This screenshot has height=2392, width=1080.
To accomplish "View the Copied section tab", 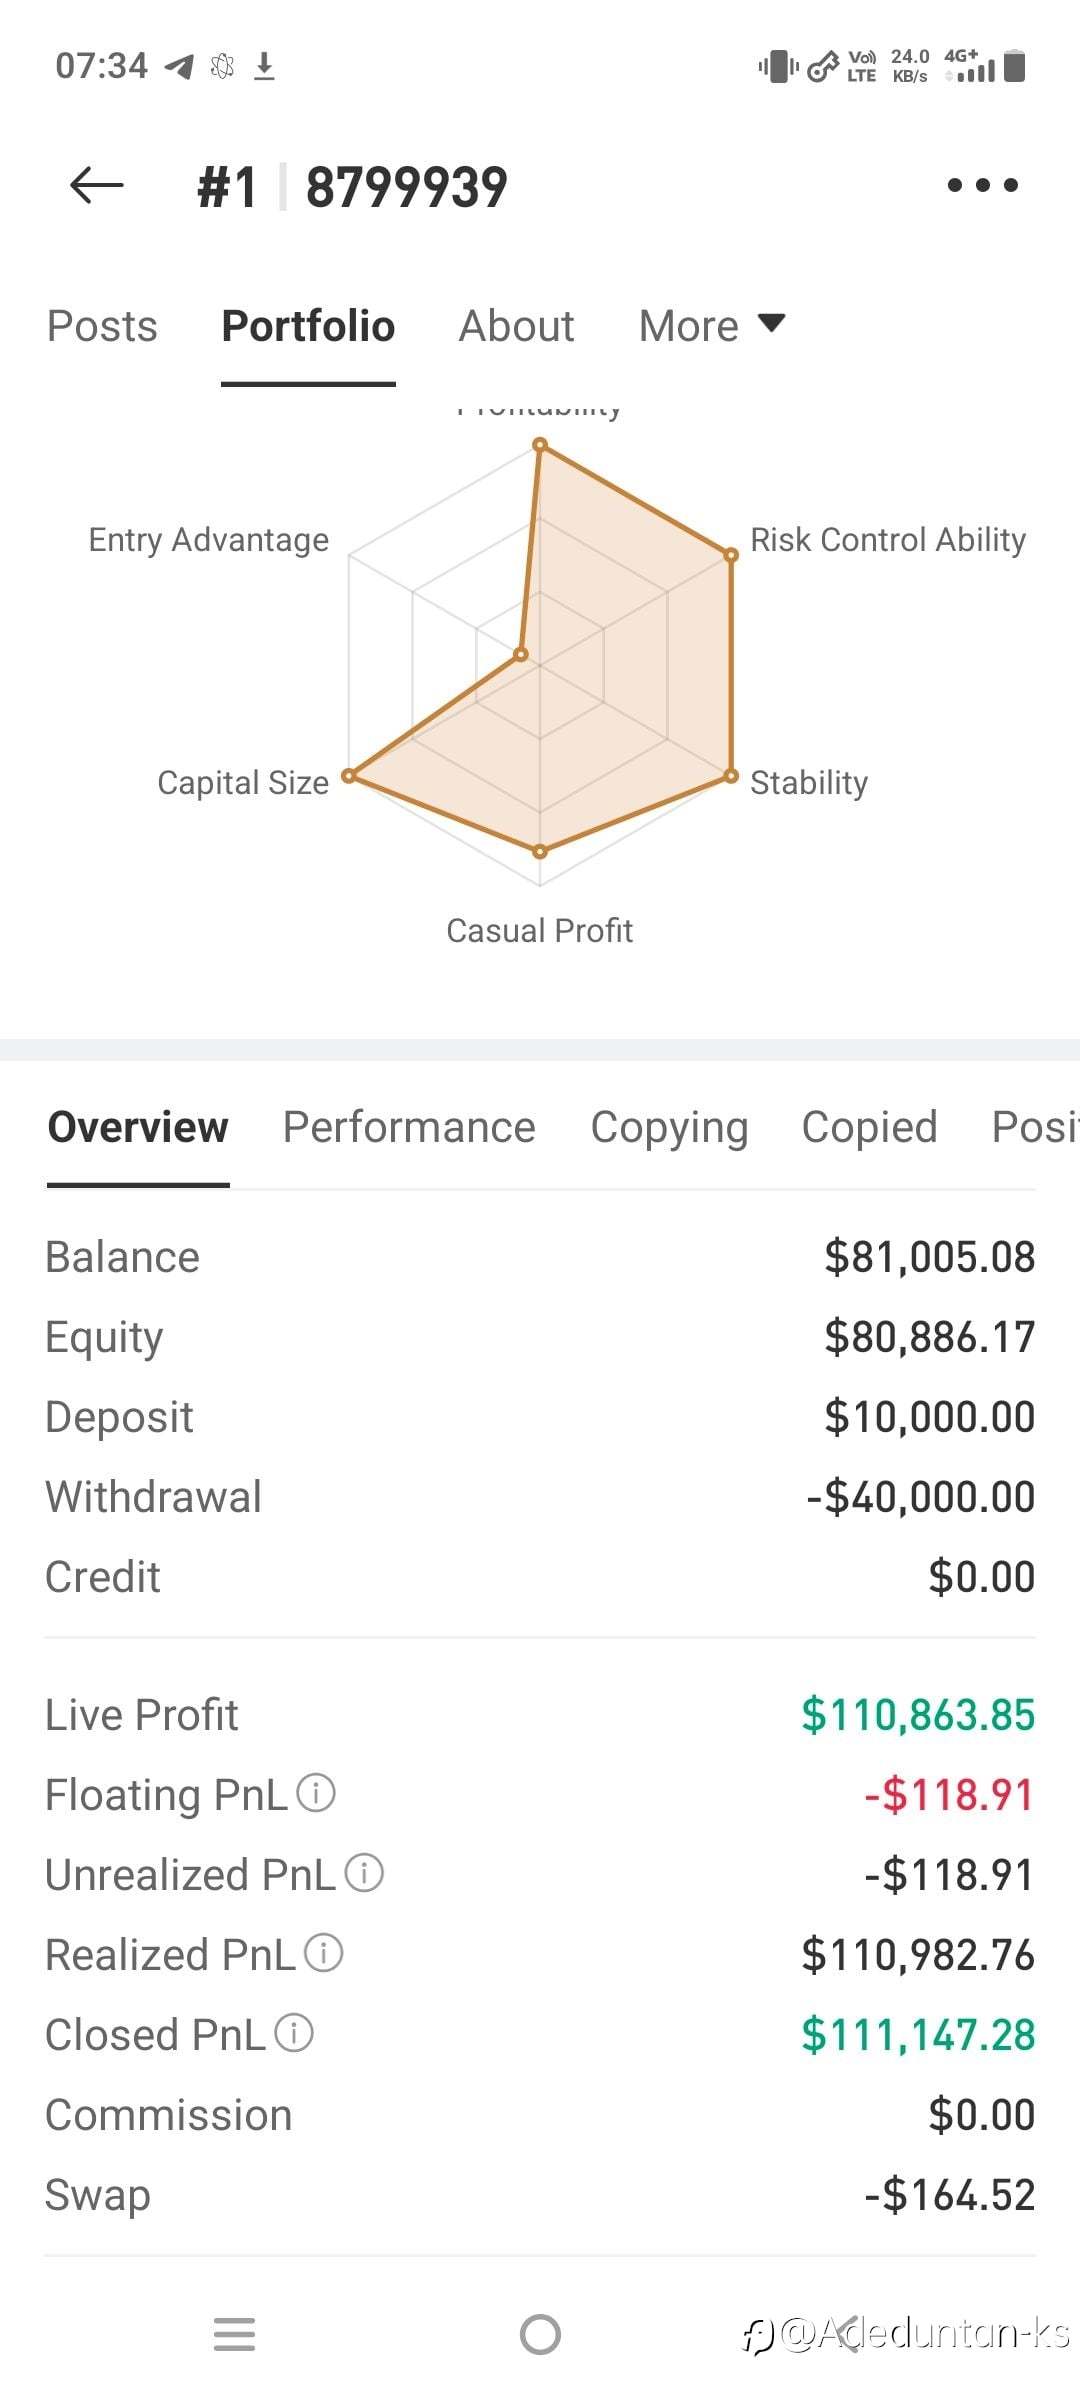I will pos(869,1127).
